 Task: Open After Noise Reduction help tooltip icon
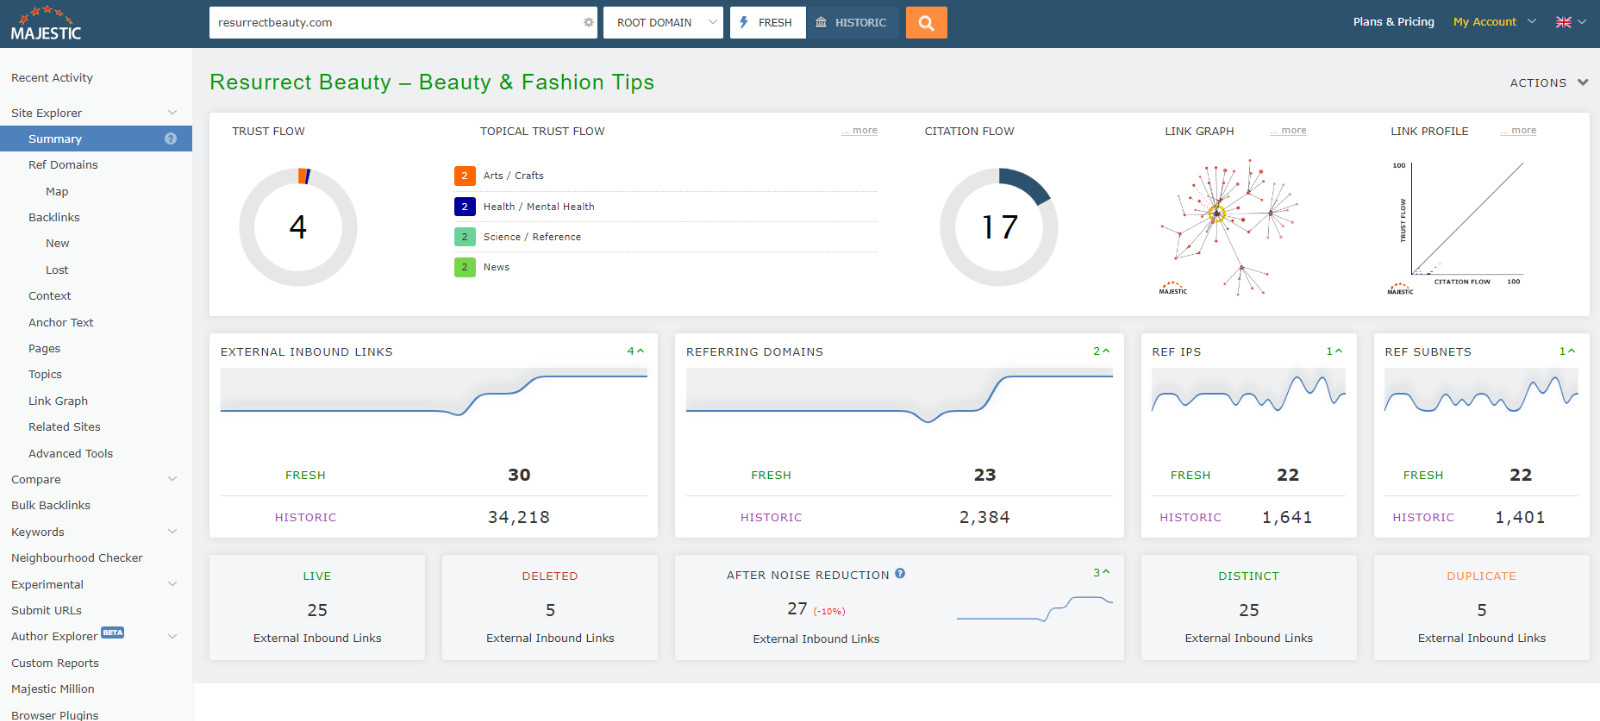pos(900,574)
